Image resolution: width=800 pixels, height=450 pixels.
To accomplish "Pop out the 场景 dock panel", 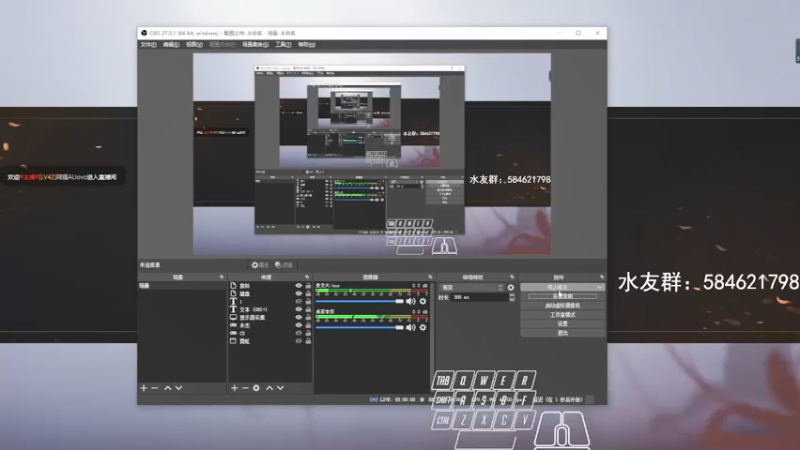I will pyautogui.click(x=221, y=277).
